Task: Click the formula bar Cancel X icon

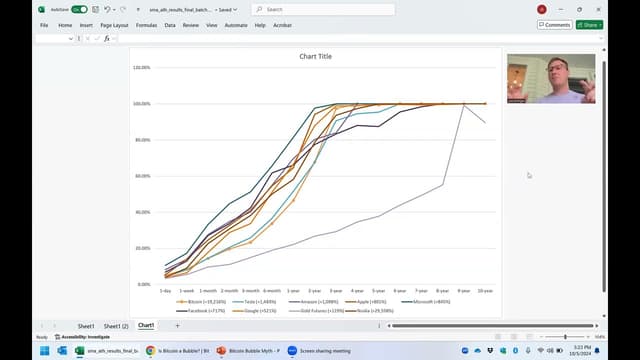Action: pos(88,39)
